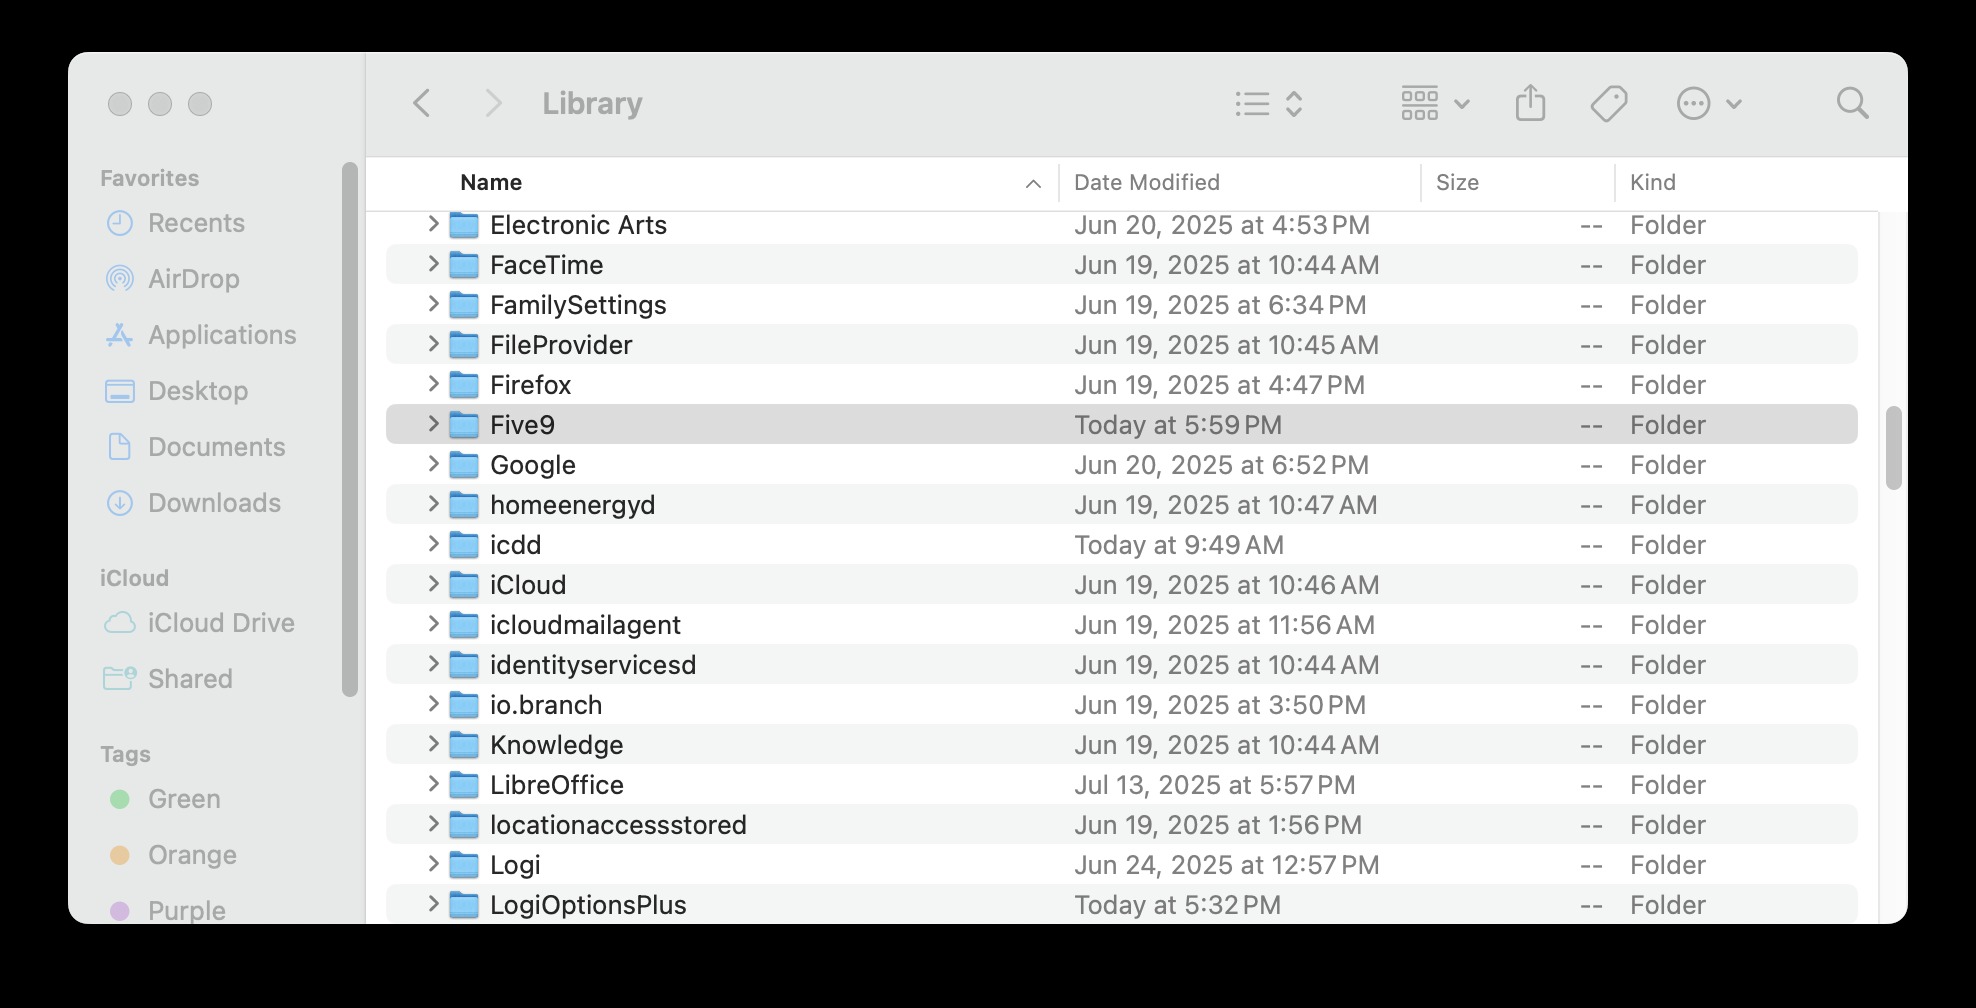Expand the Electronic Arts folder
This screenshot has height=1008, width=1976.
pos(433,224)
